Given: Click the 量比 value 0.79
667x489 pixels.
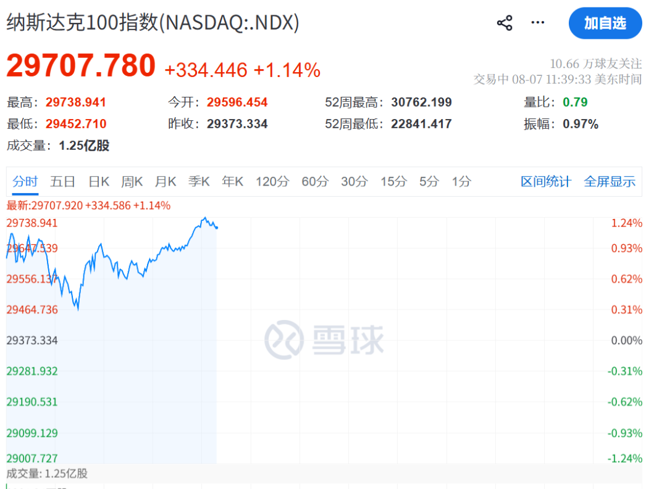Looking at the screenshot, I should 575,102.
